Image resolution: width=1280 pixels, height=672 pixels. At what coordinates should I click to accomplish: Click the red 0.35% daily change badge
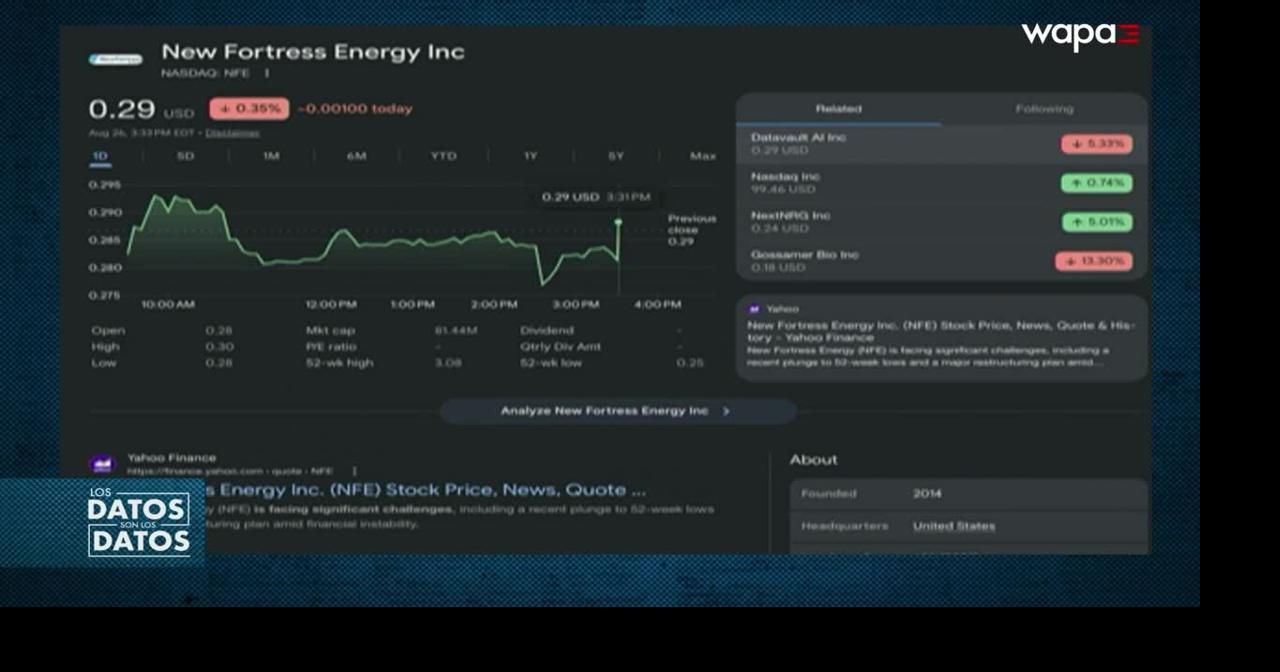[x=249, y=109]
